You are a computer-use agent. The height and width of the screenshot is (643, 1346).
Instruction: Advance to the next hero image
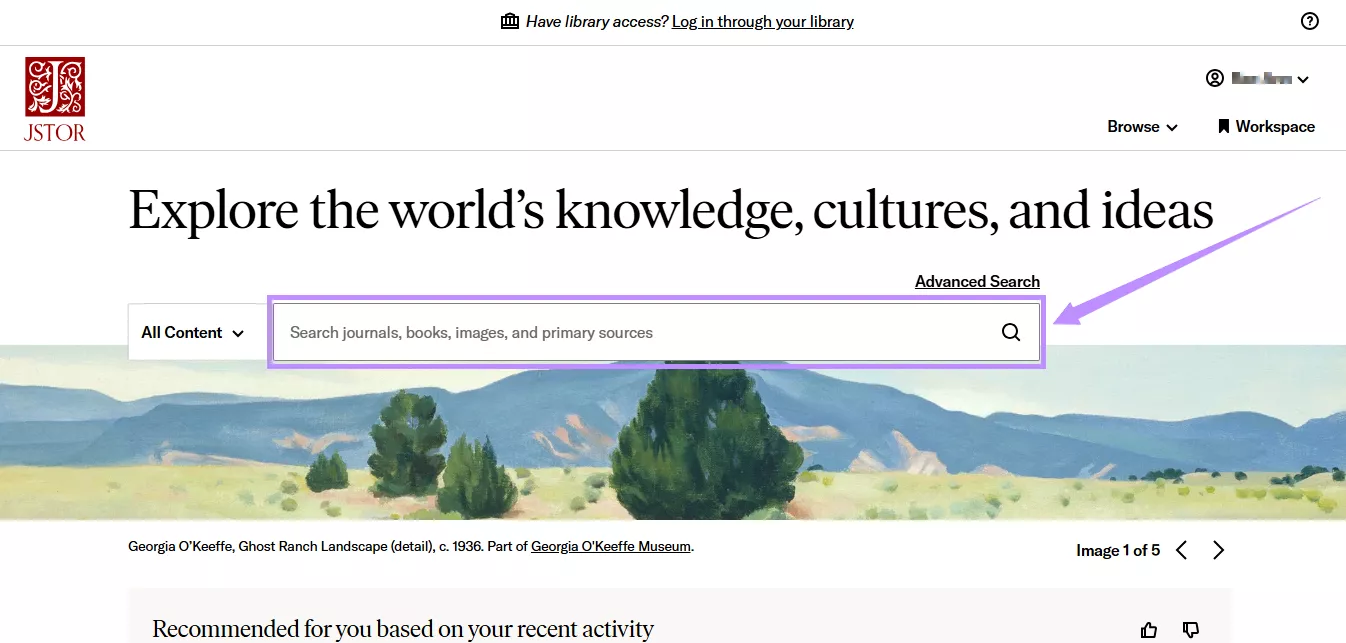[1218, 549]
